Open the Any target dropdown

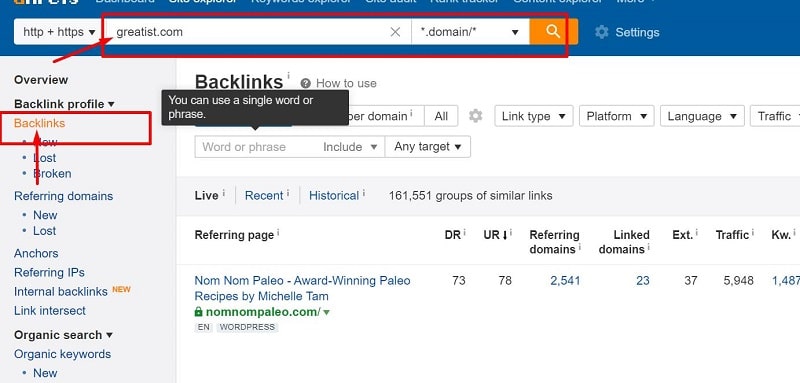tap(428, 147)
